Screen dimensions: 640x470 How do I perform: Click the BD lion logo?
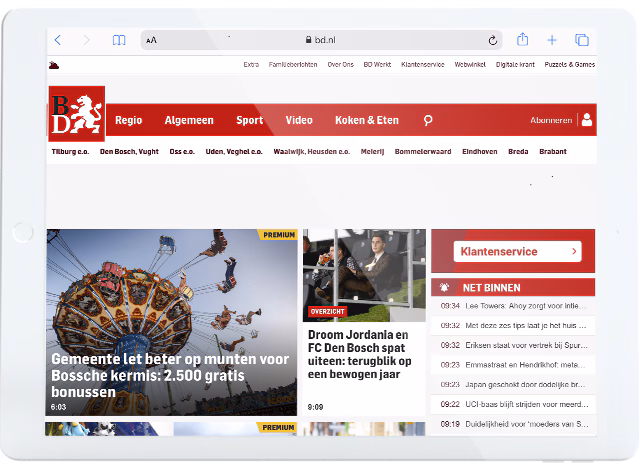75,114
